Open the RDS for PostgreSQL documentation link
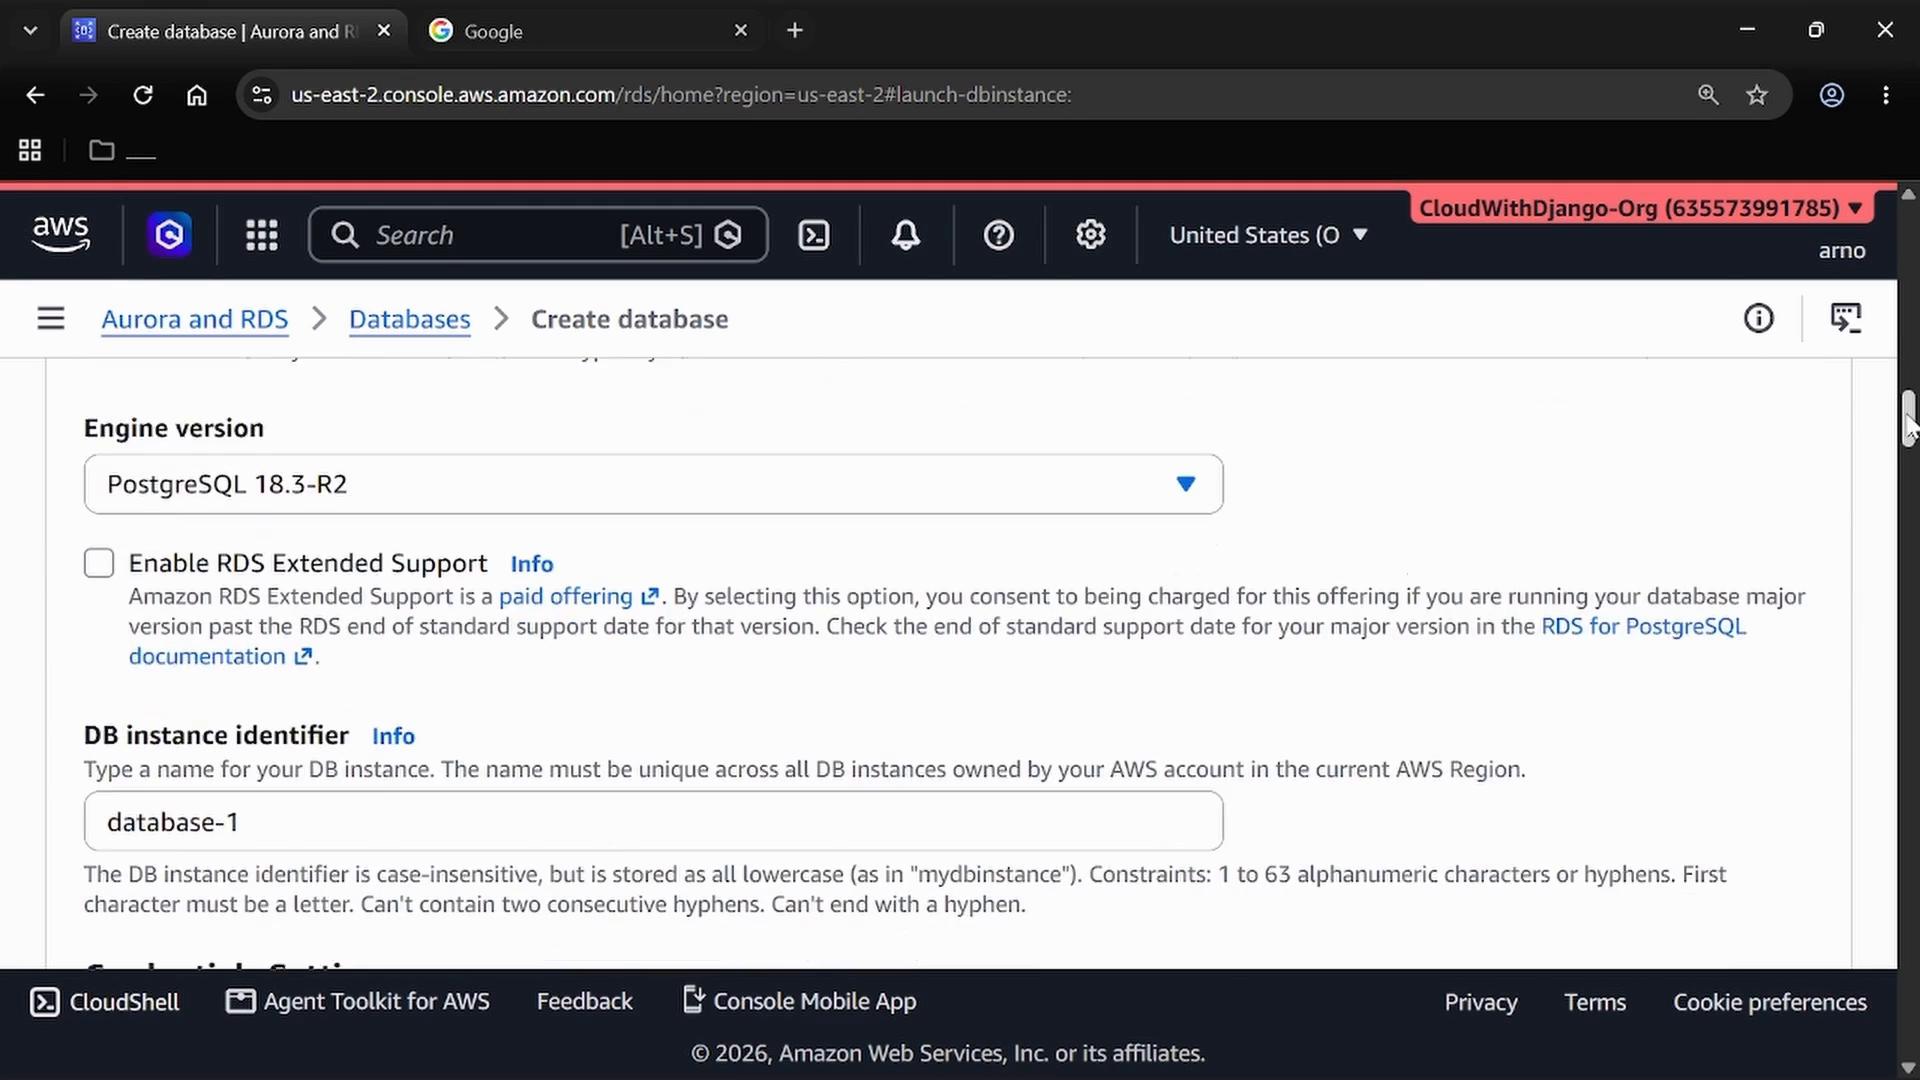Viewport: 1920px width, 1080px height. 1643,626
